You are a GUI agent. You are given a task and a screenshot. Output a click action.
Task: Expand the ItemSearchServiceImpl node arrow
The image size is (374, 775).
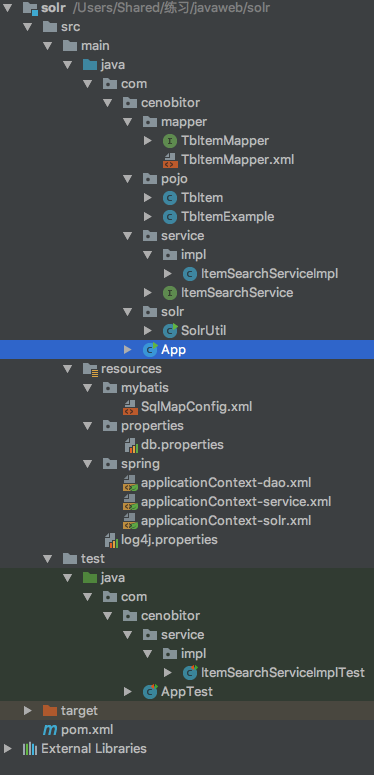pyautogui.click(x=168, y=273)
